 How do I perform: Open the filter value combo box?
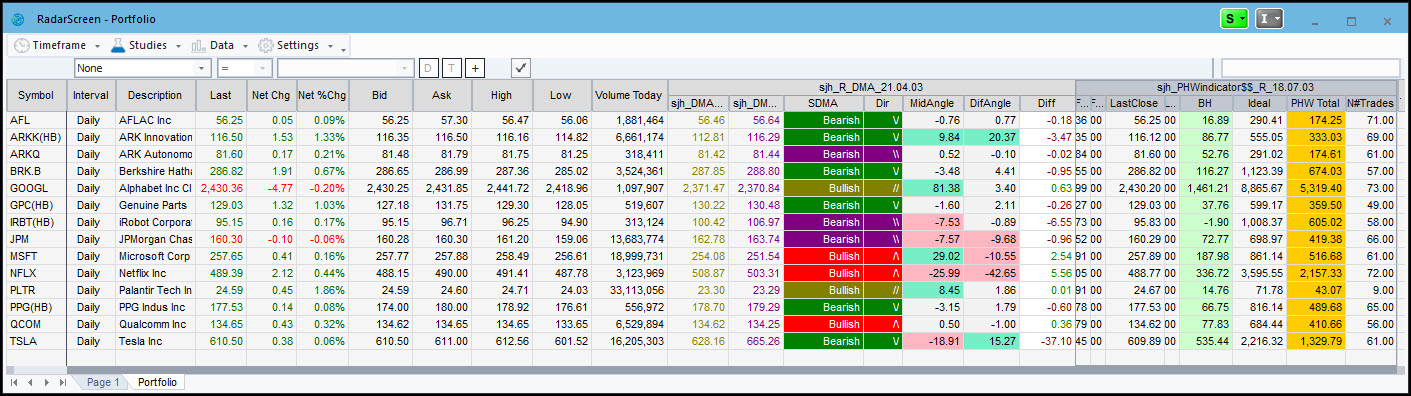click(x=346, y=68)
